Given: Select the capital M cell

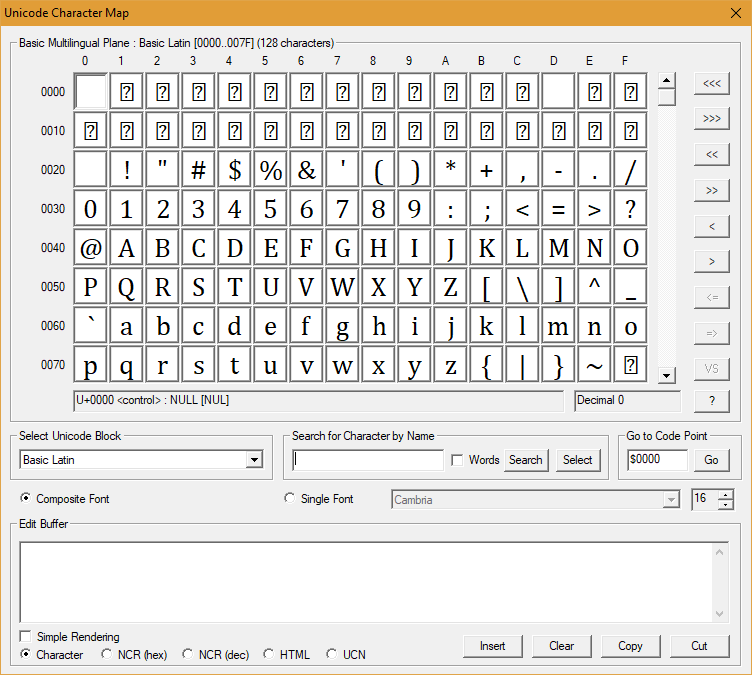Looking at the screenshot, I should tap(558, 248).
